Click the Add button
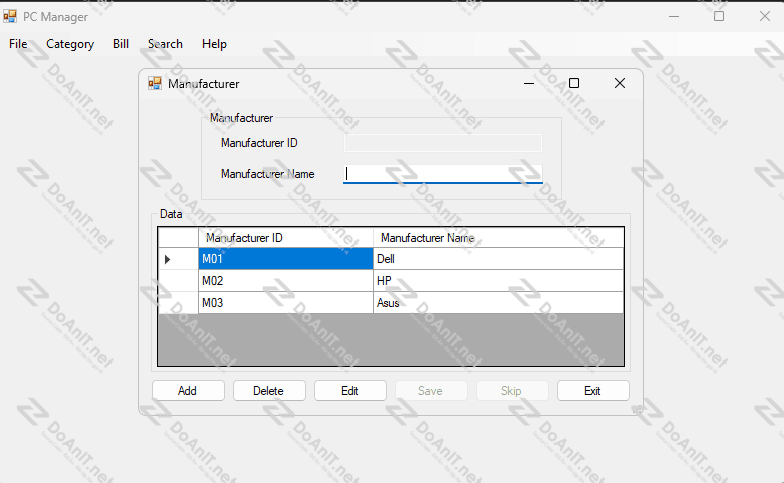The image size is (784, 483). coord(187,391)
